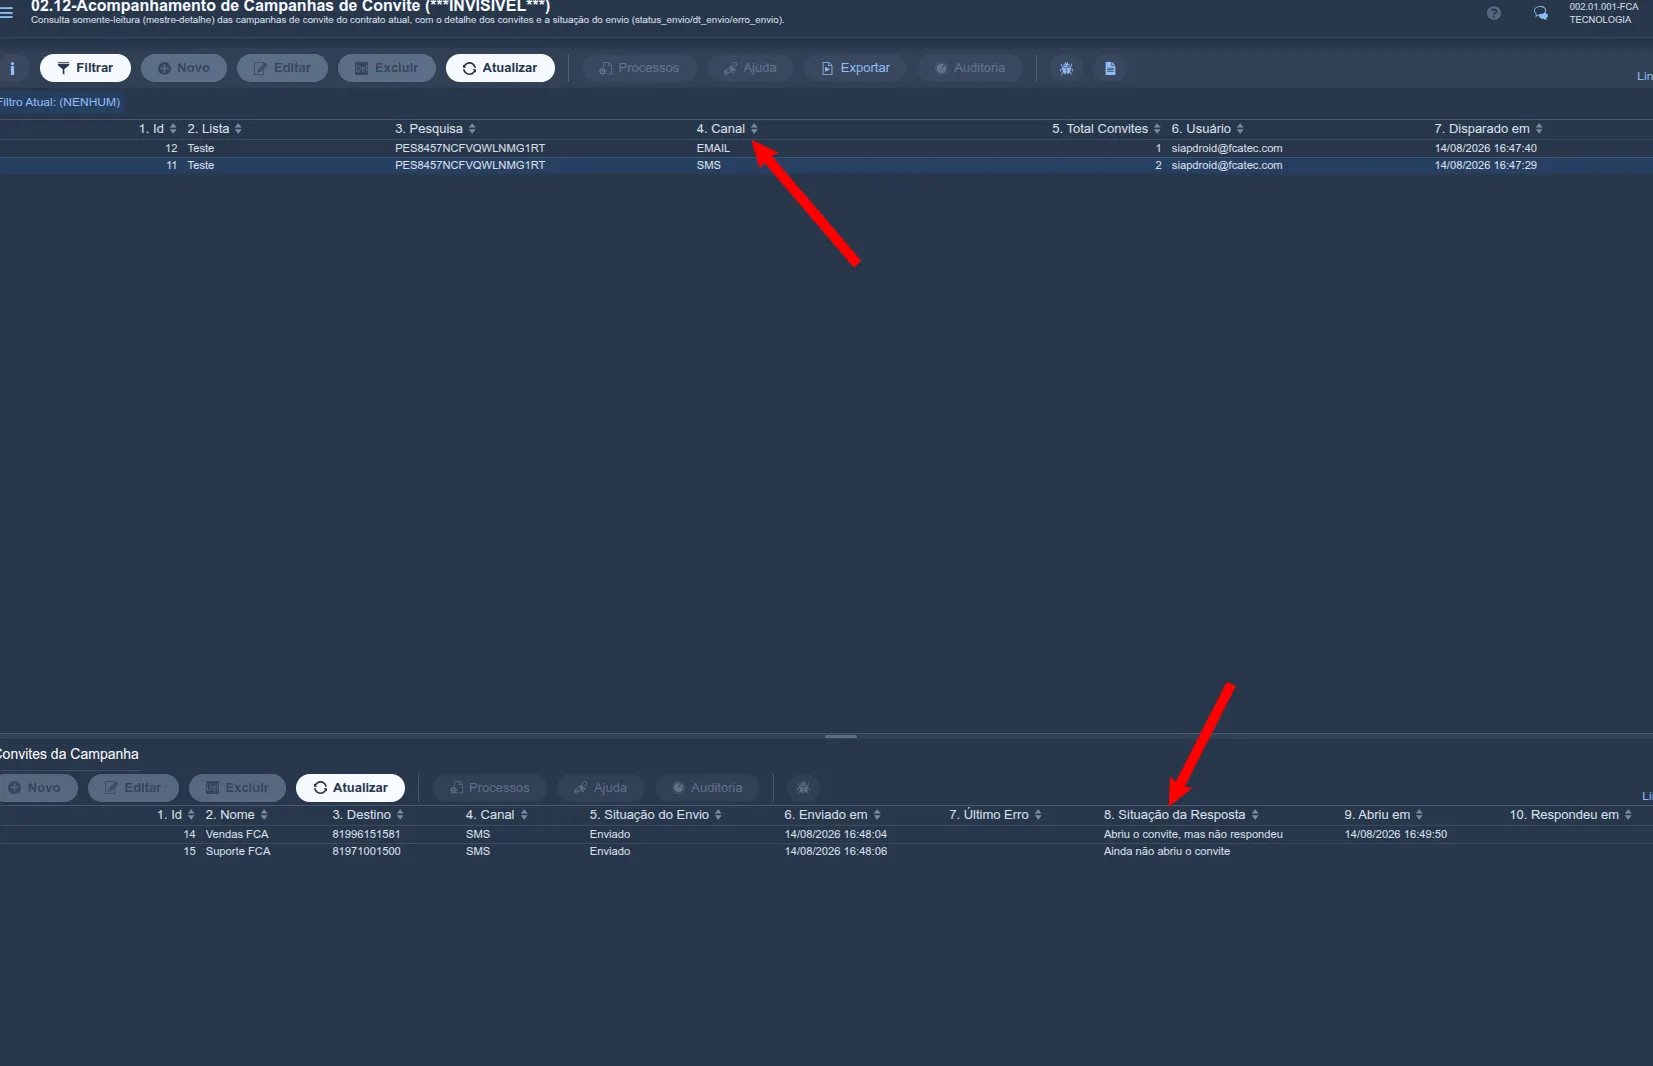Image resolution: width=1653 pixels, height=1066 pixels.
Task: Select the campaign row with EMAIL canal
Action: [826, 148]
